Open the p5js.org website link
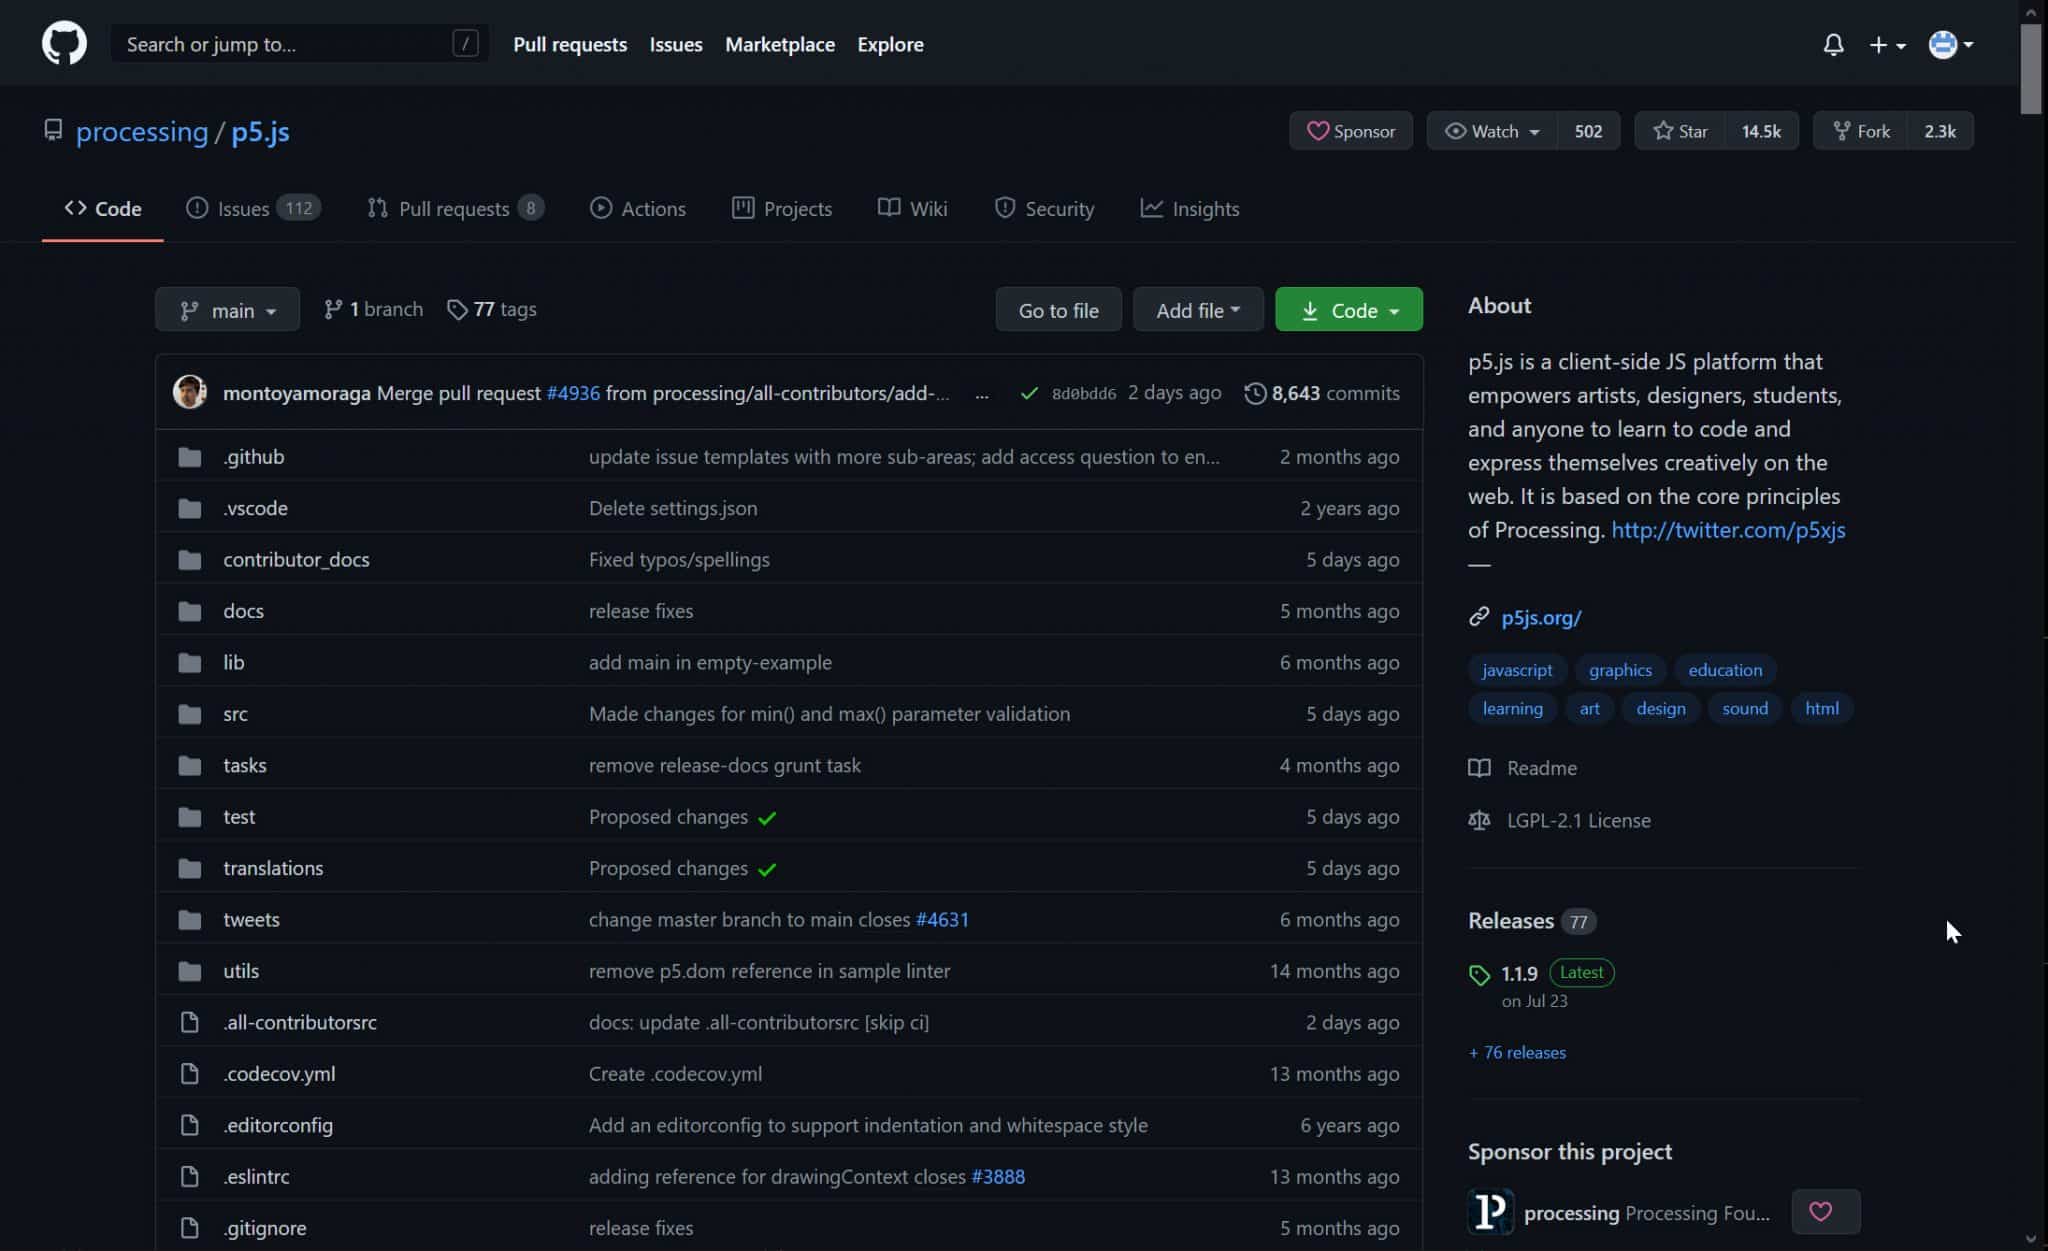Screen dimensions: 2048x1251 coord(1540,617)
